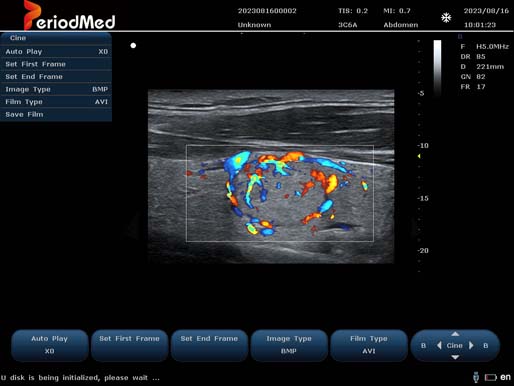
Task: Click the Cine menu header
Action: click(x=56, y=38)
